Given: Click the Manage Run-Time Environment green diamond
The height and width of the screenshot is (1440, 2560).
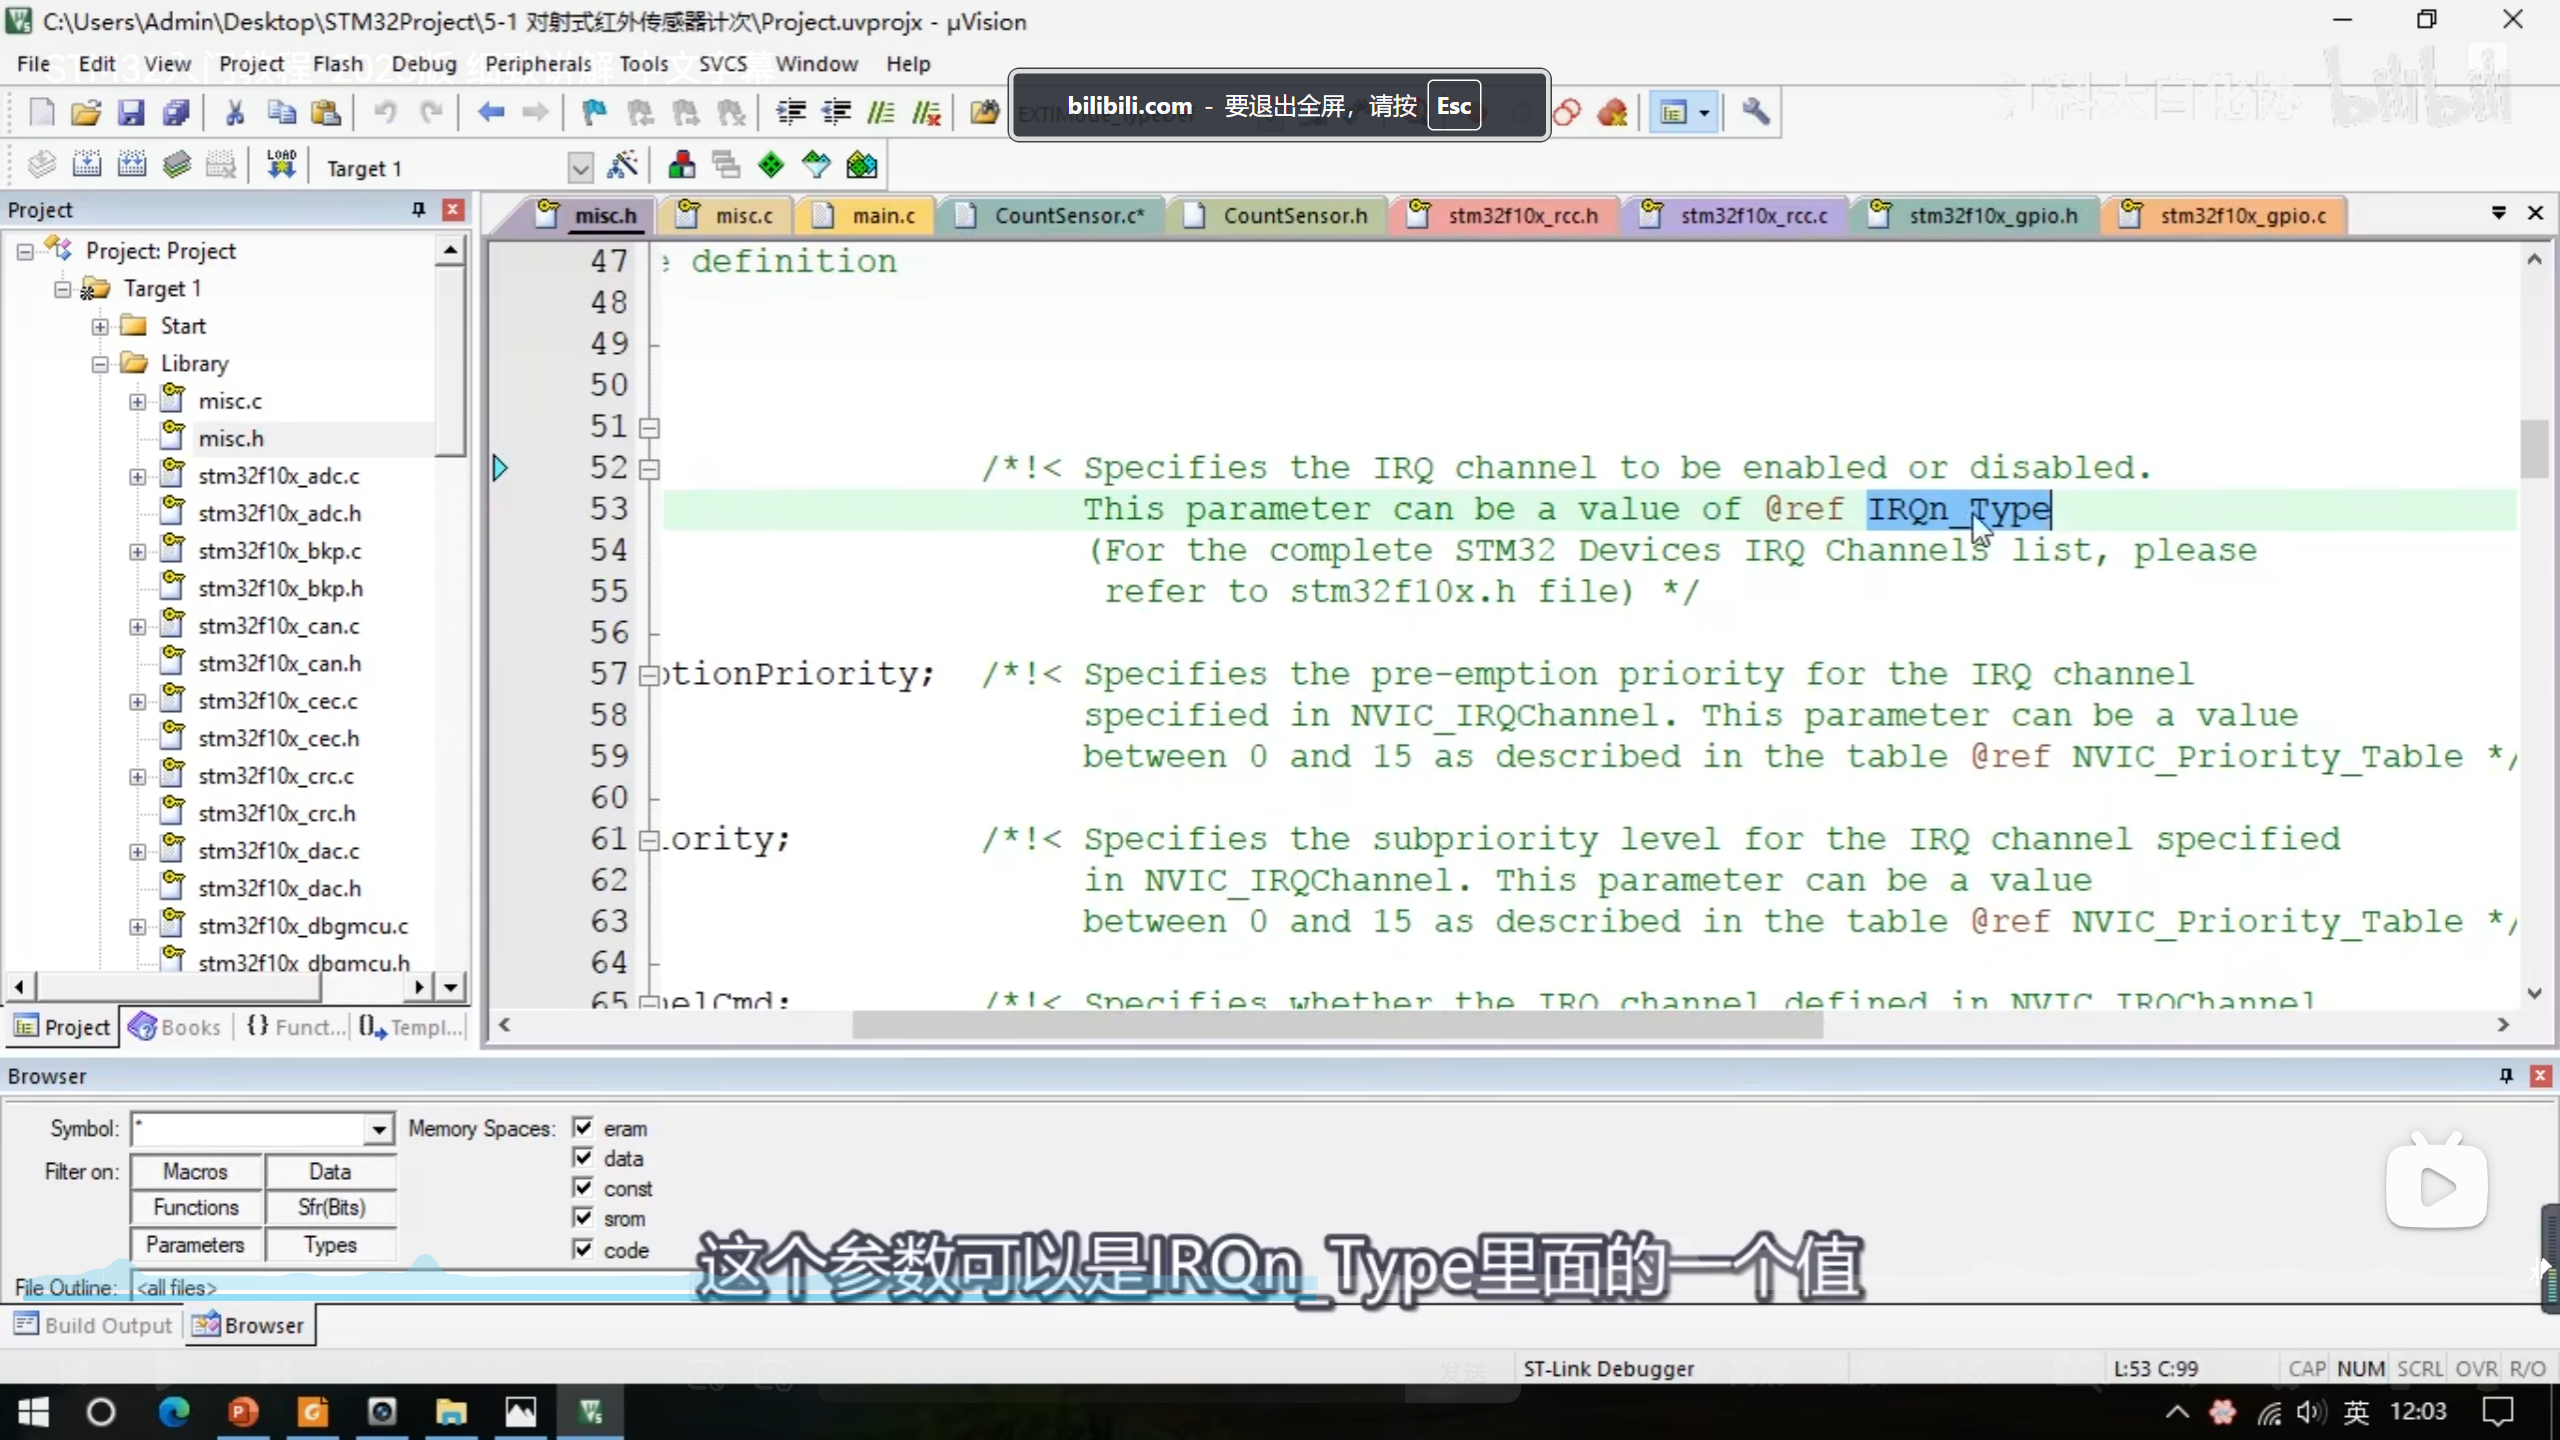Looking at the screenshot, I should tap(771, 165).
